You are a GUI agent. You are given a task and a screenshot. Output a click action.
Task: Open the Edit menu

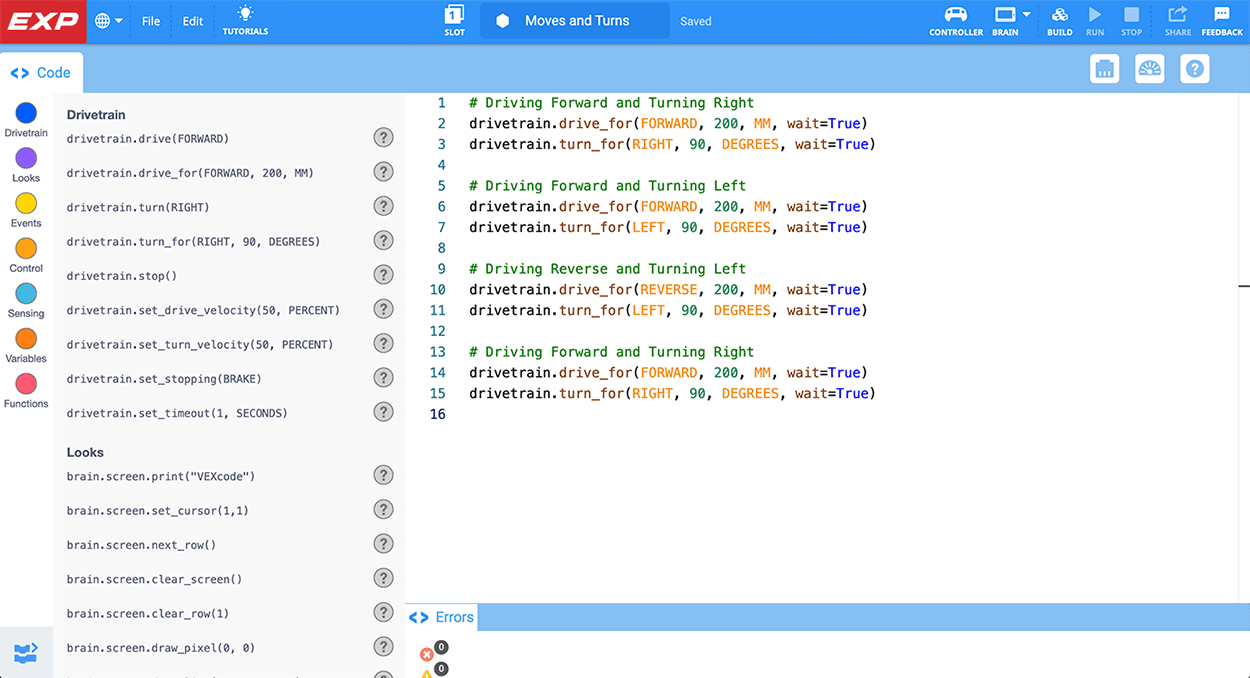point(193,21)
